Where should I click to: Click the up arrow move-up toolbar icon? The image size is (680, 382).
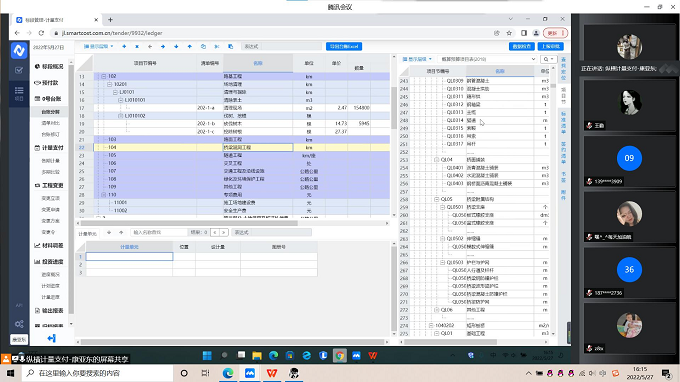pyautogui.click(x=190, y=46)
